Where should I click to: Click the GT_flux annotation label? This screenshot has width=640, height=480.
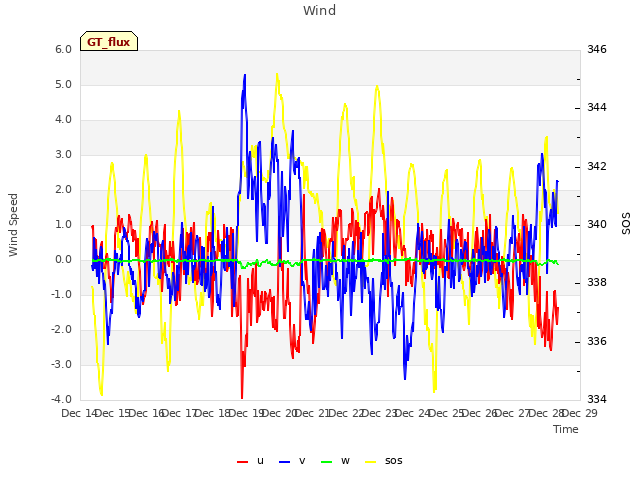tap(109, 41)
